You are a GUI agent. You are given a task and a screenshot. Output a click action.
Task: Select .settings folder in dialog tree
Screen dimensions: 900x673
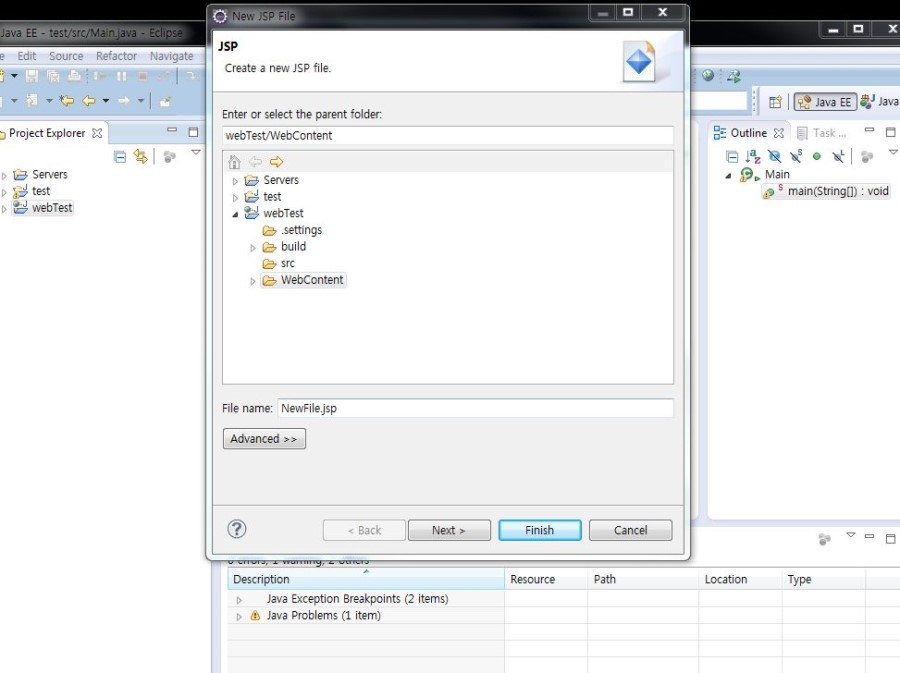301,230
